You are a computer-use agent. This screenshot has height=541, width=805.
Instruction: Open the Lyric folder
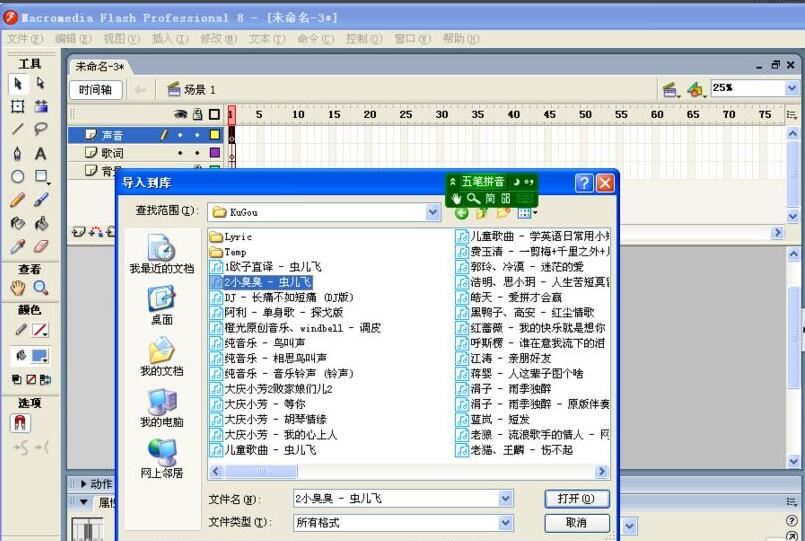pos(231,237)
